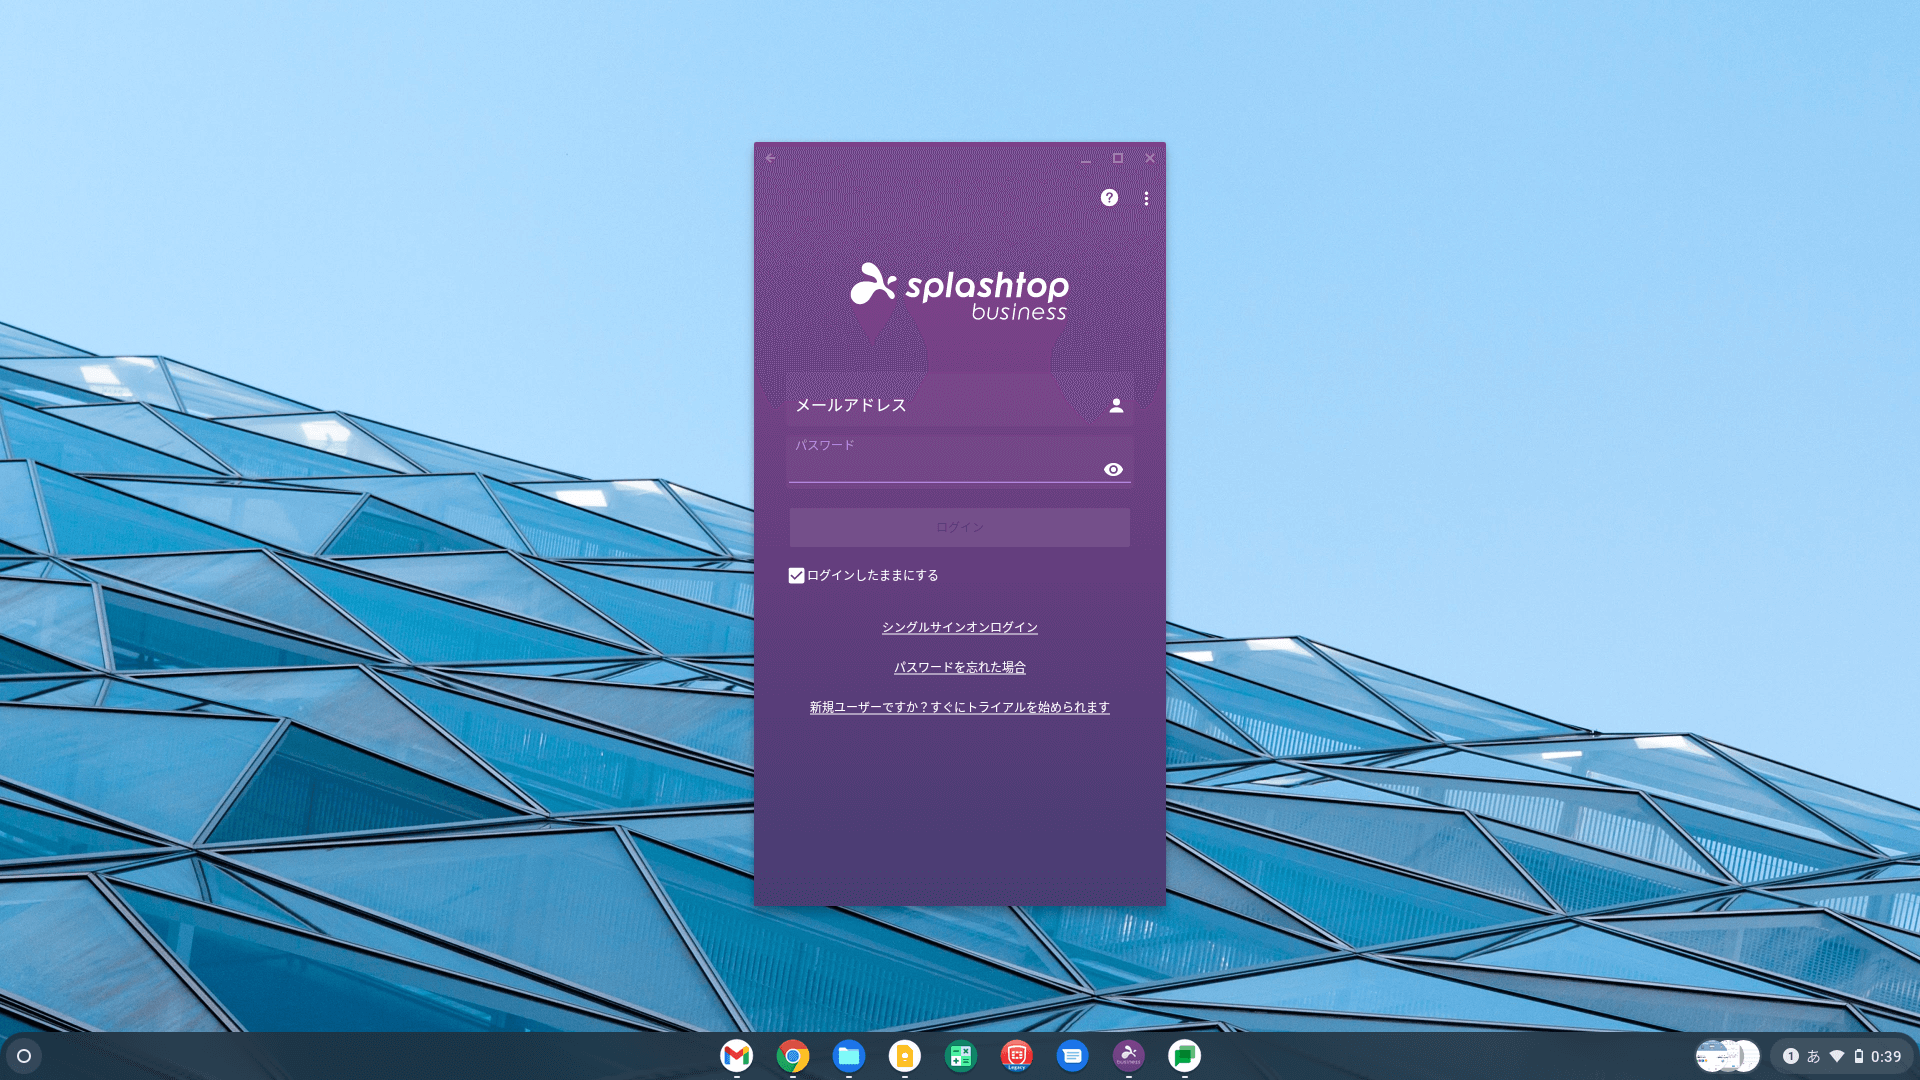Click the Splashtop Business icon in shelf
The image size is (1920, 1080).
[x=1129, y=1056]
